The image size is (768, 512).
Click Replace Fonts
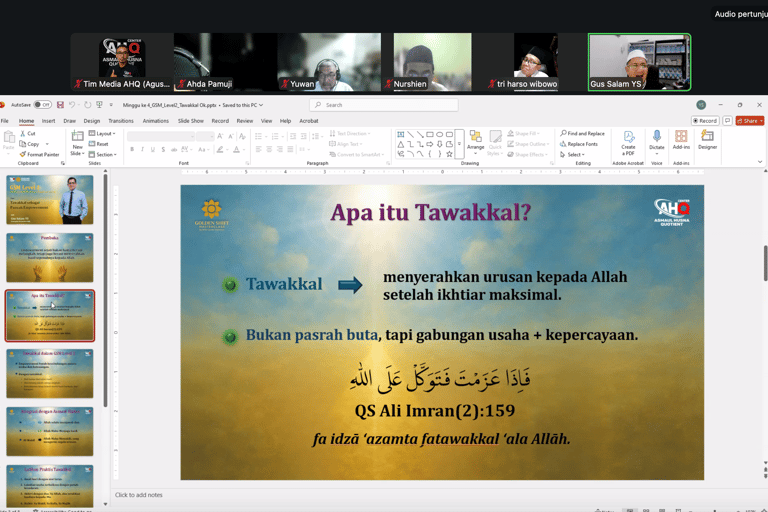click(x=579, y=144)
